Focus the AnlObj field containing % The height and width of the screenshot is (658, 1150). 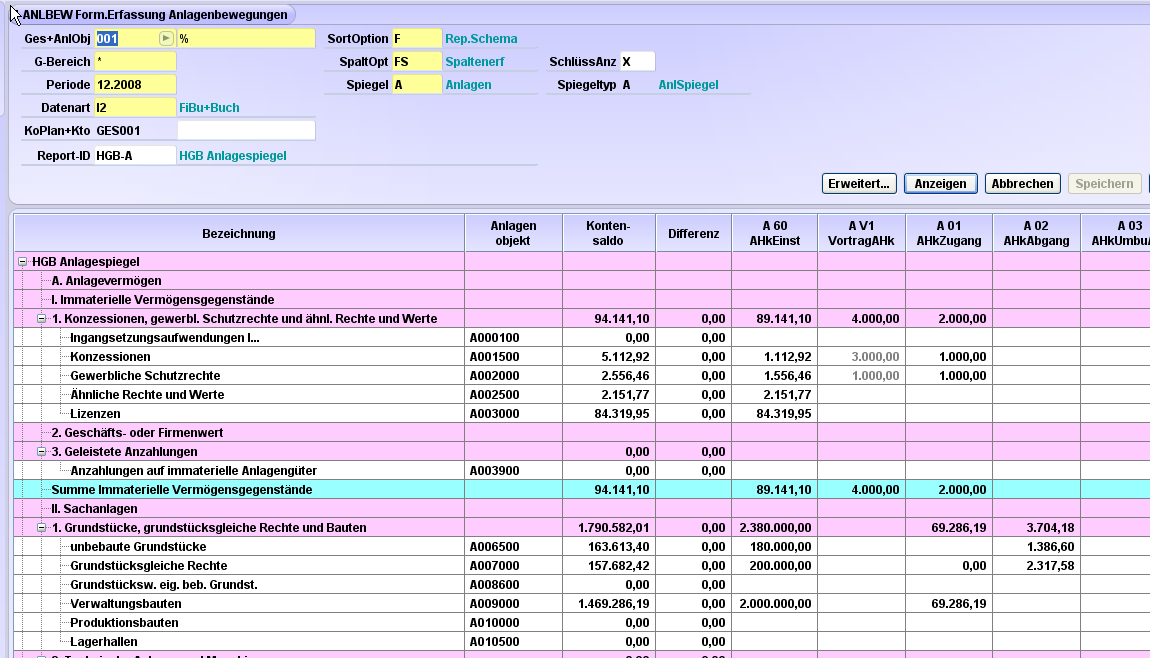pyautogui.click(x=246, y=39)
